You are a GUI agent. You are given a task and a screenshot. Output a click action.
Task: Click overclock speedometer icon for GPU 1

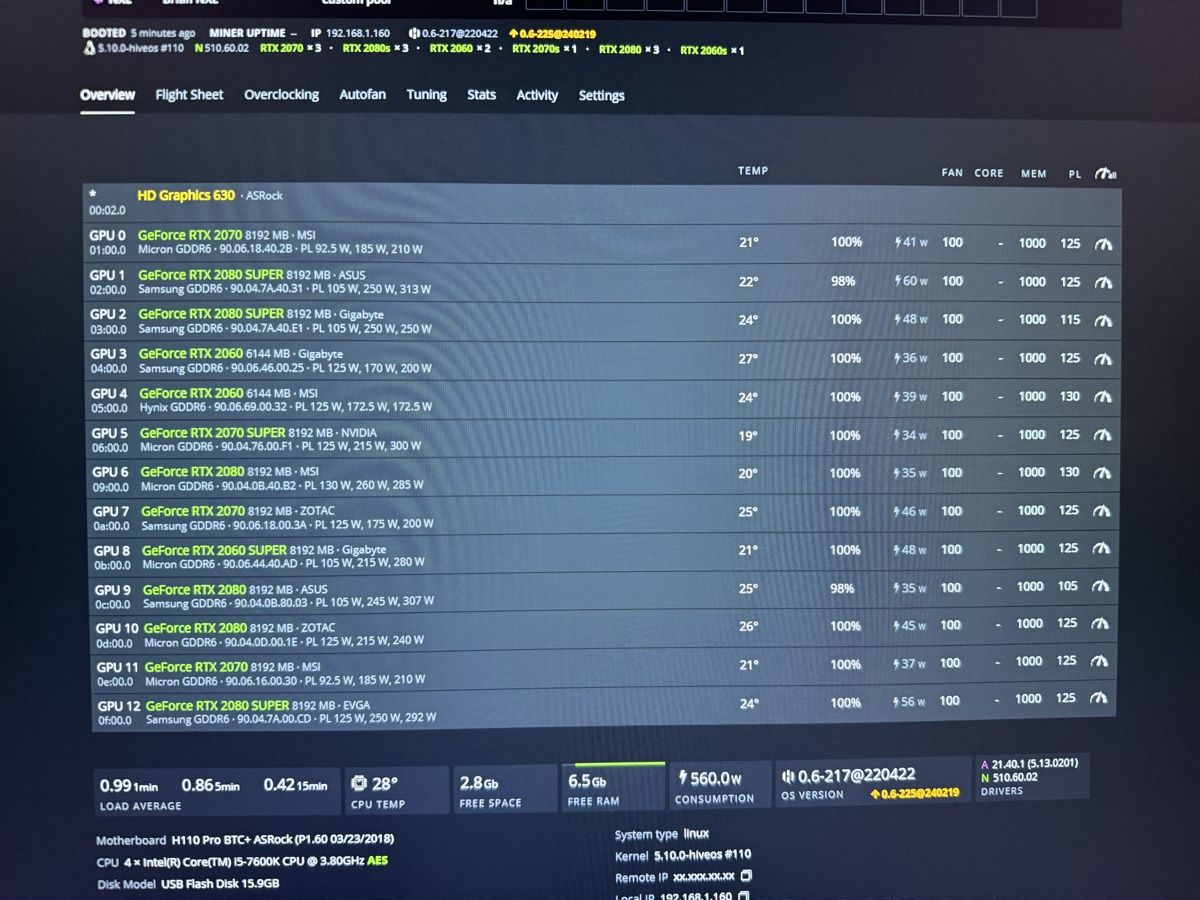[x=1103, y=283]
